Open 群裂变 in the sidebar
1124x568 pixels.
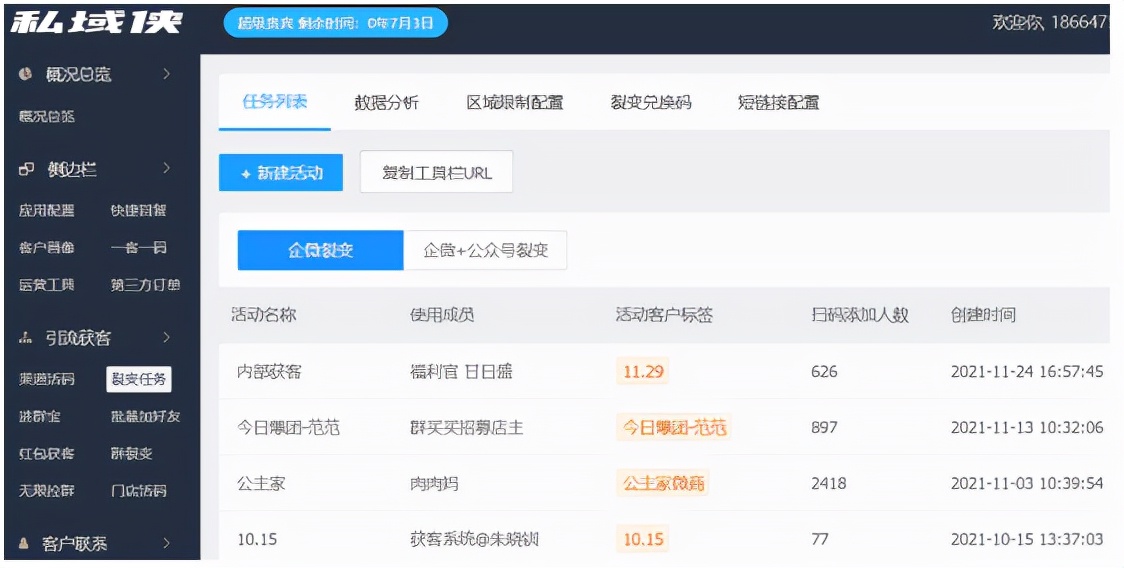(x=132, y=453)
